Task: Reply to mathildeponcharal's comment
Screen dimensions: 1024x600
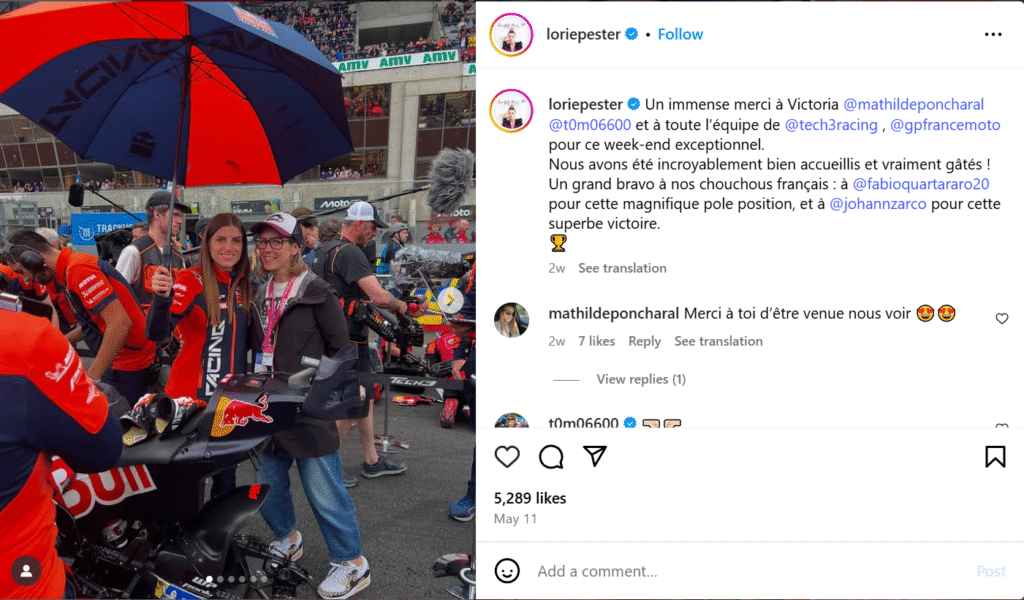Action: click(645, 341)
